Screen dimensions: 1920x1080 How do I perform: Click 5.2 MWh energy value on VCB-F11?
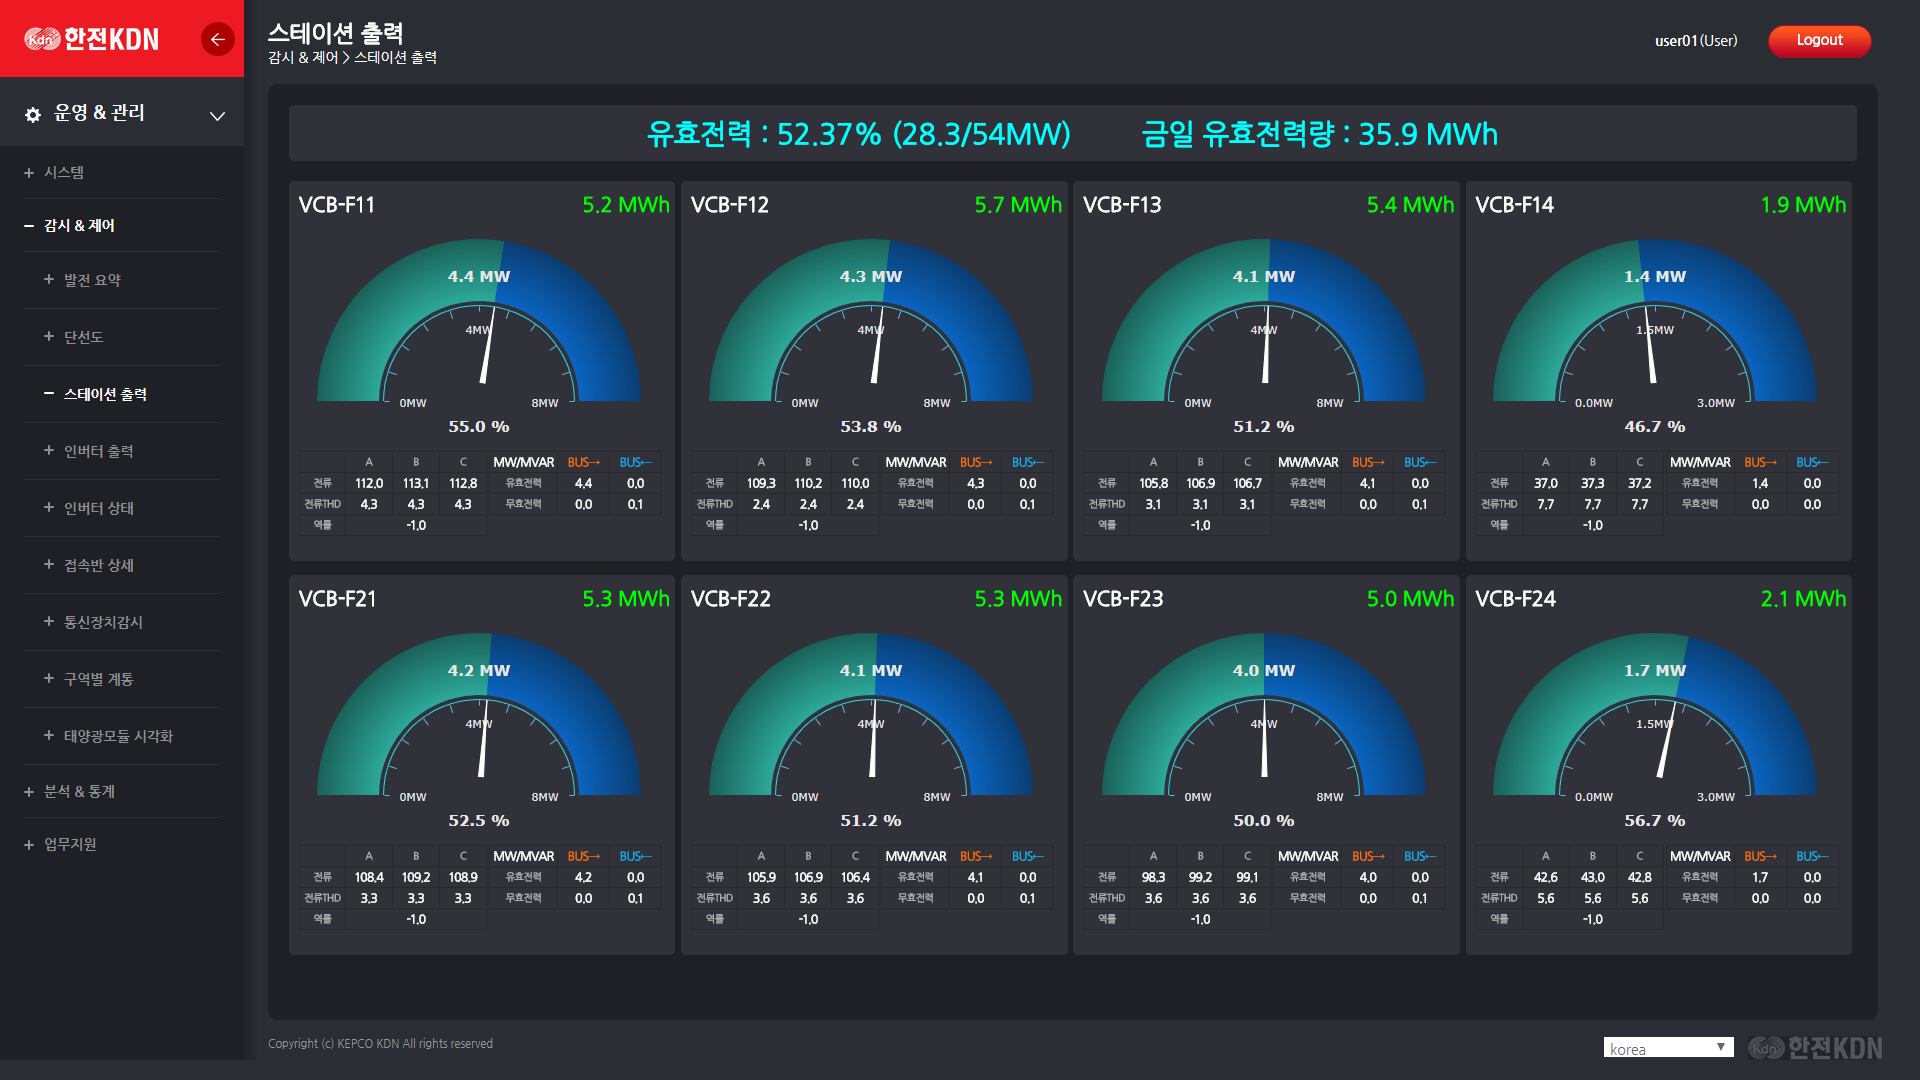[626, 205]
